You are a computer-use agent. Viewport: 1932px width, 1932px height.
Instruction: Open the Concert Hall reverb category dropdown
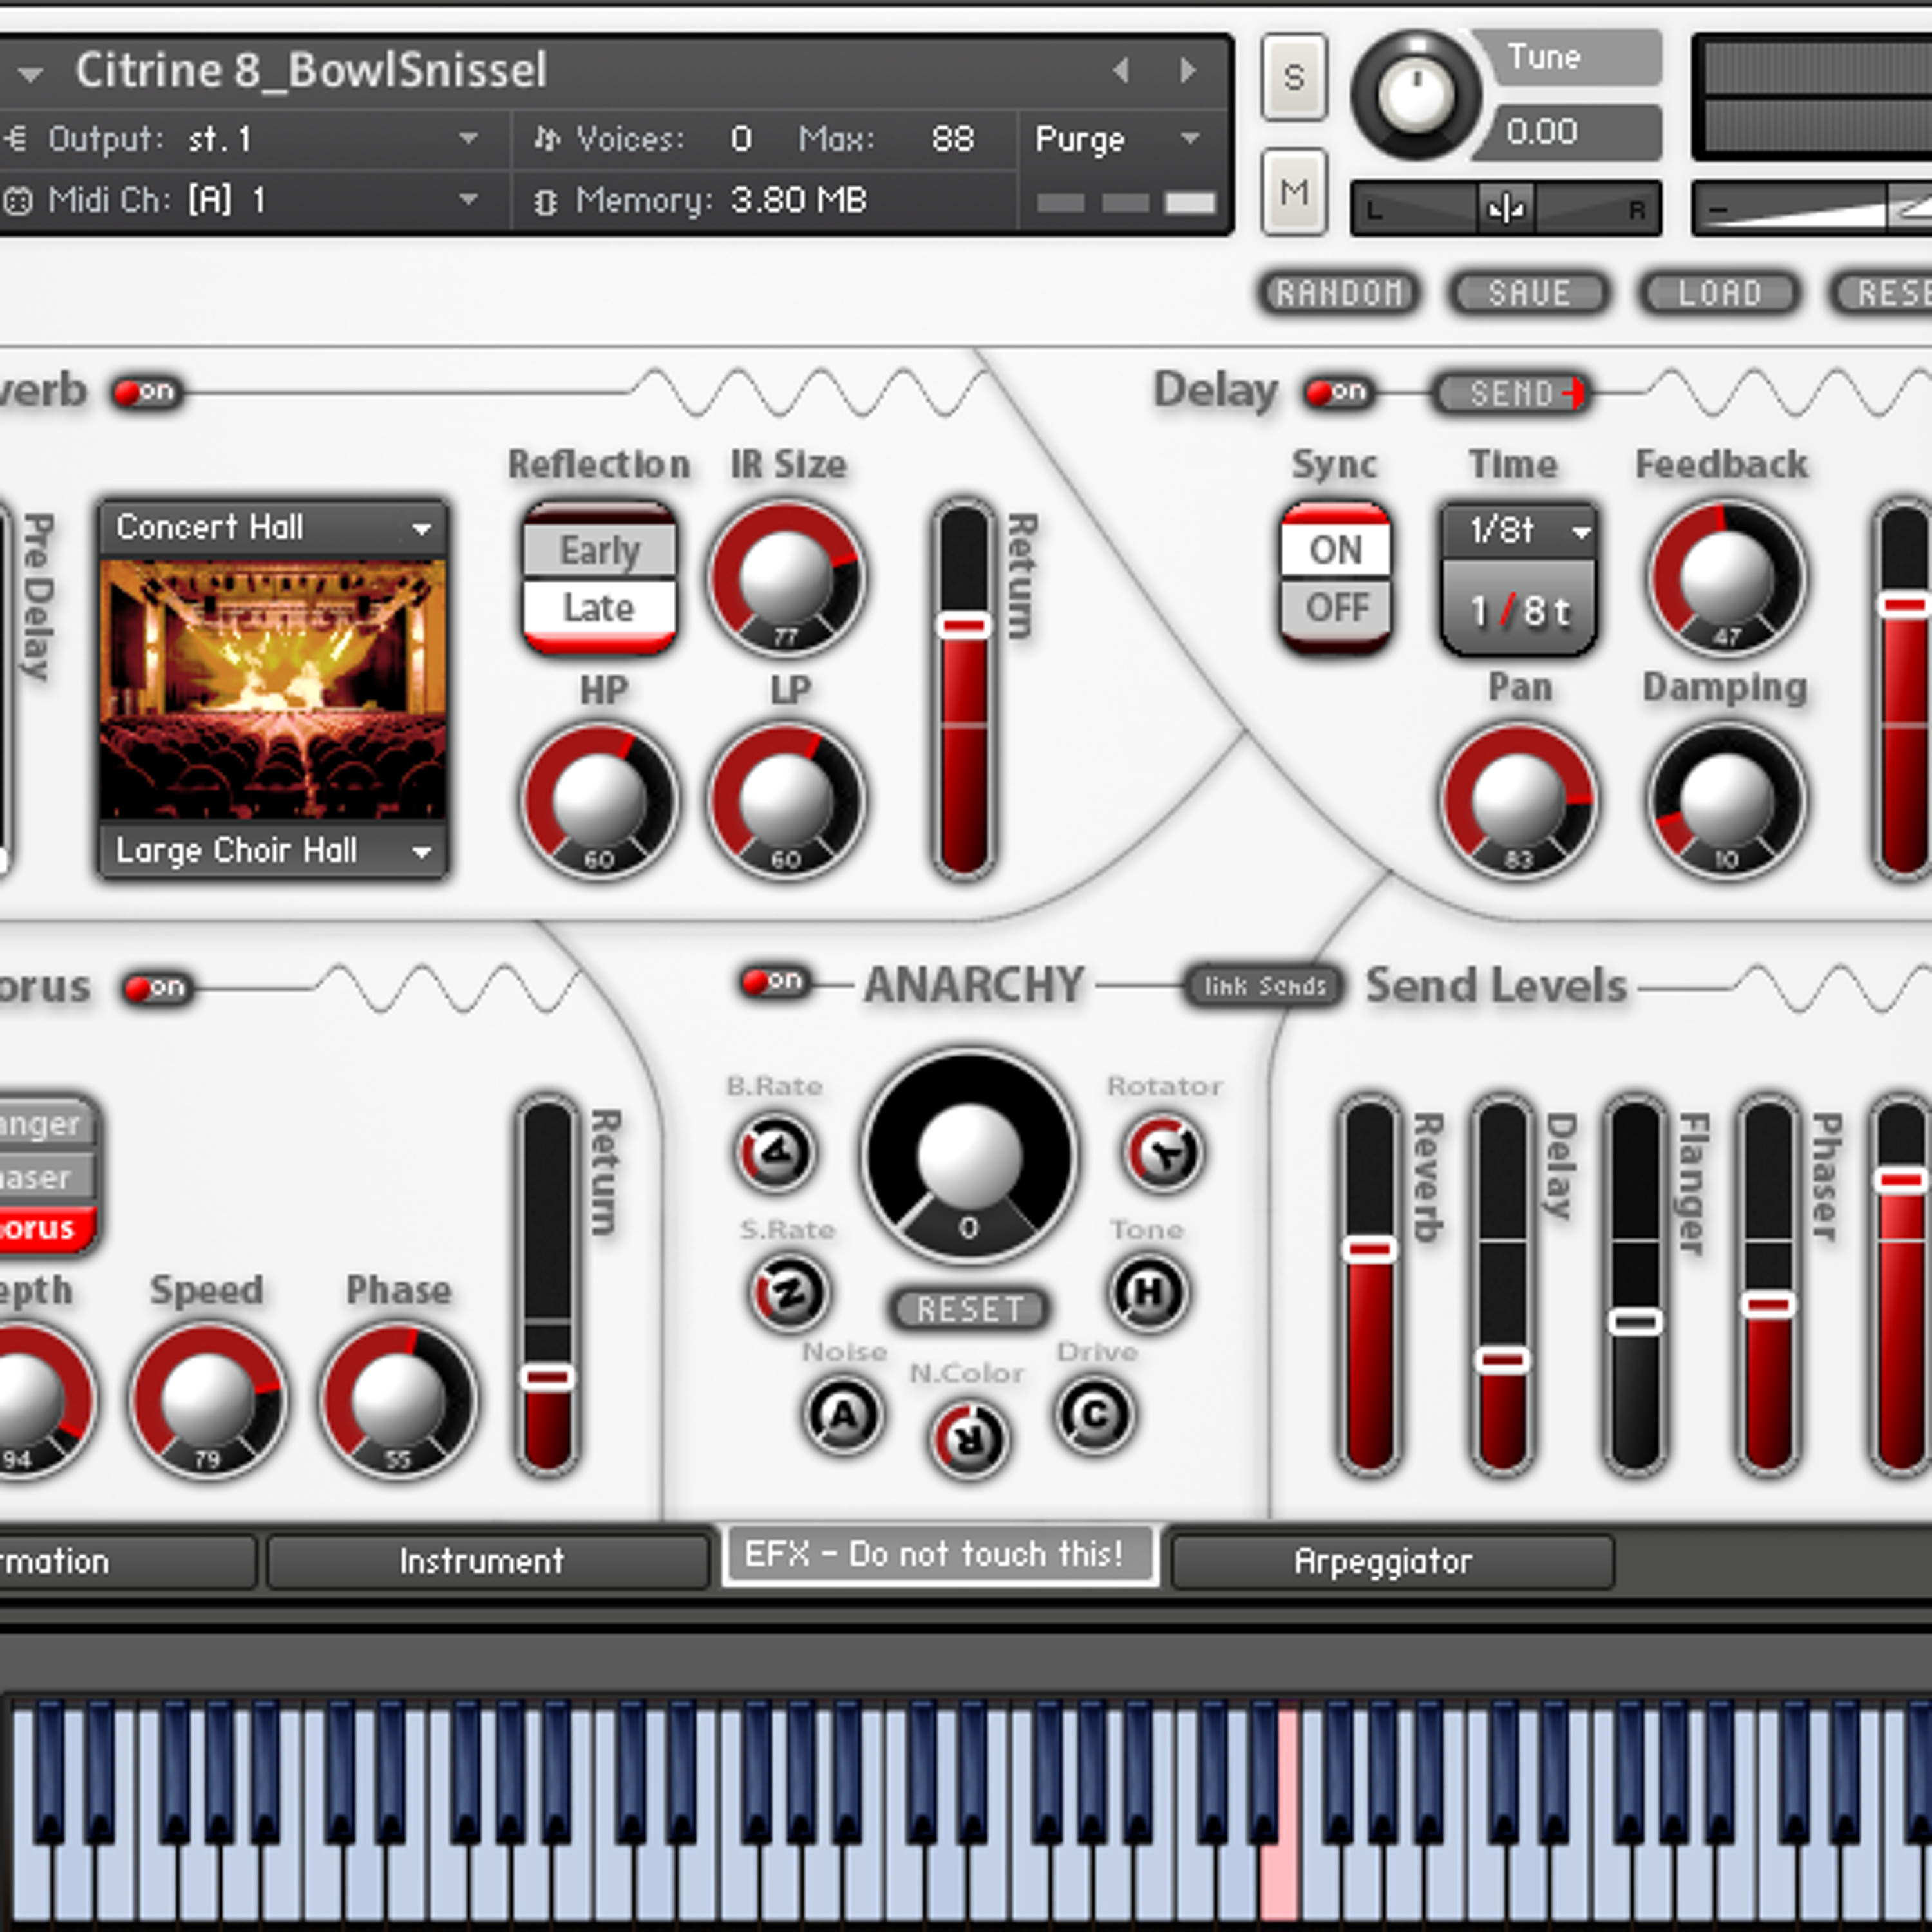click(x=273, y=527)
